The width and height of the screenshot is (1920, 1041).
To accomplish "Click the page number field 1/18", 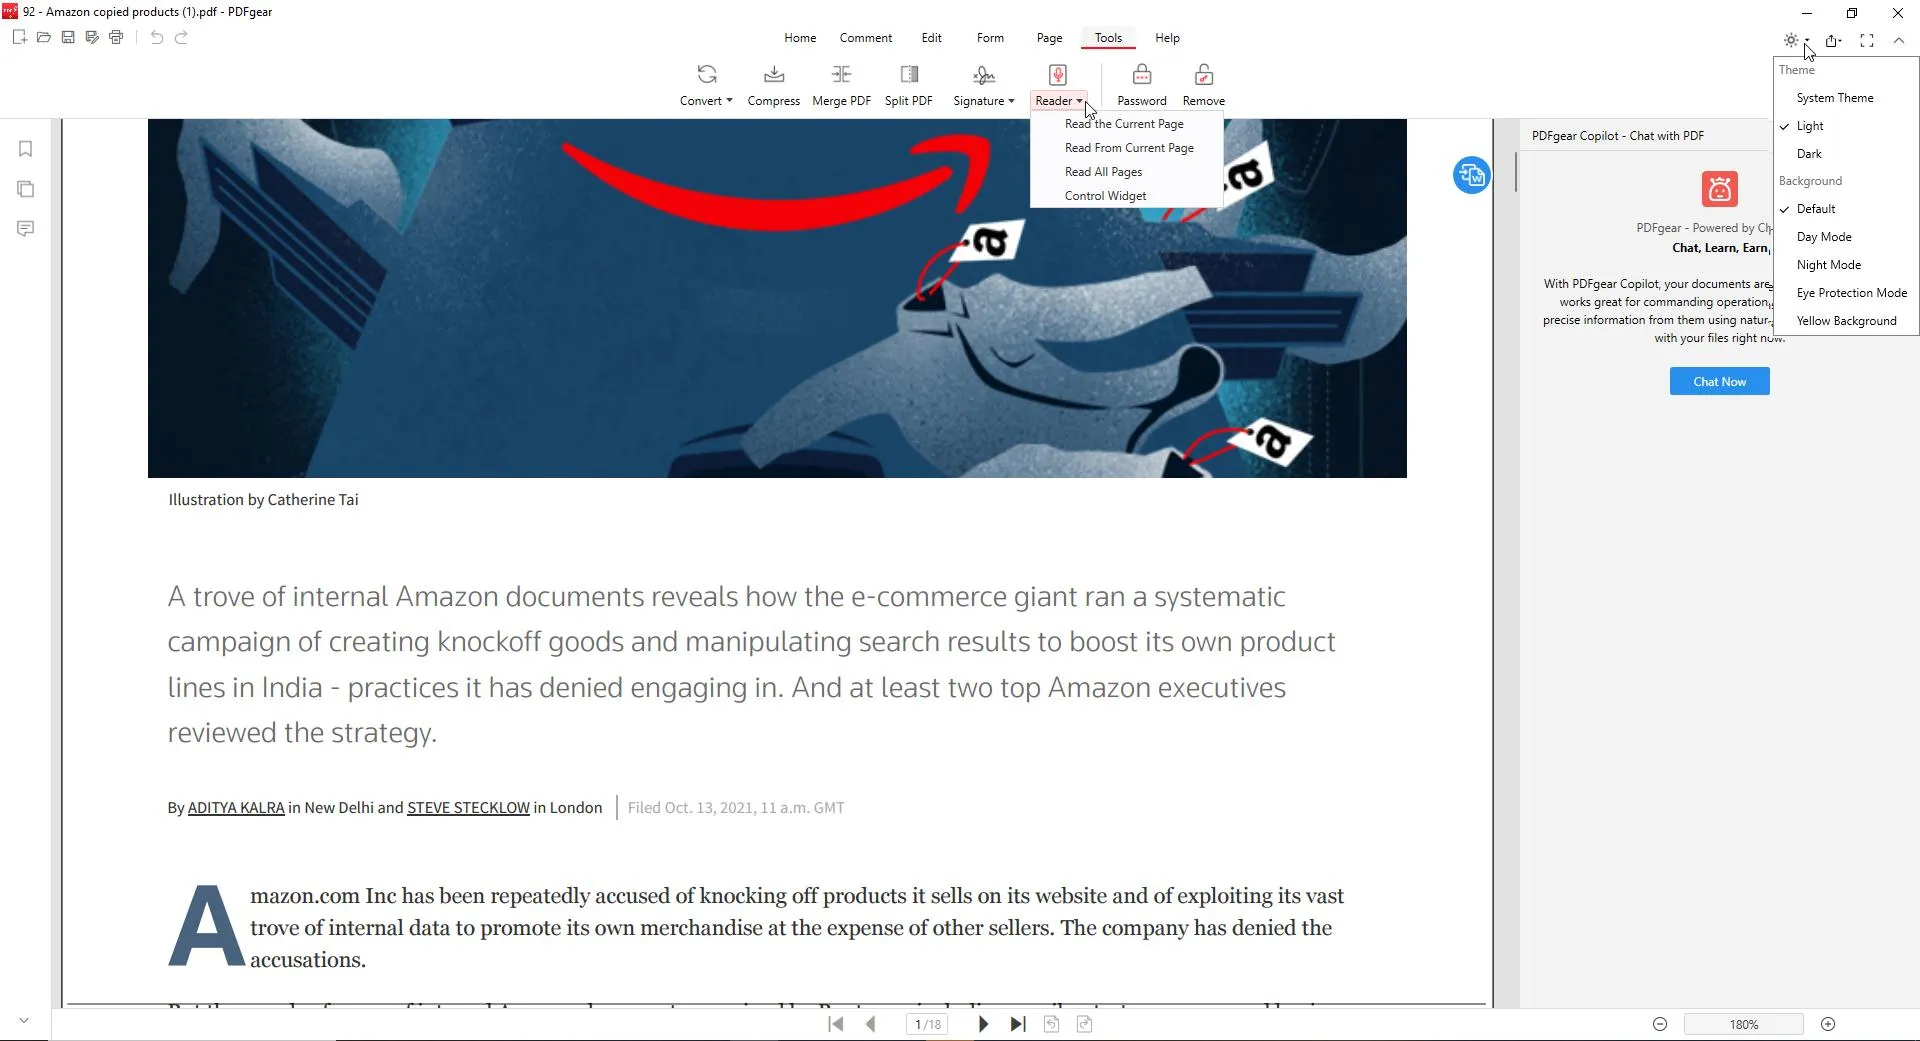I will coord(927,1024).
